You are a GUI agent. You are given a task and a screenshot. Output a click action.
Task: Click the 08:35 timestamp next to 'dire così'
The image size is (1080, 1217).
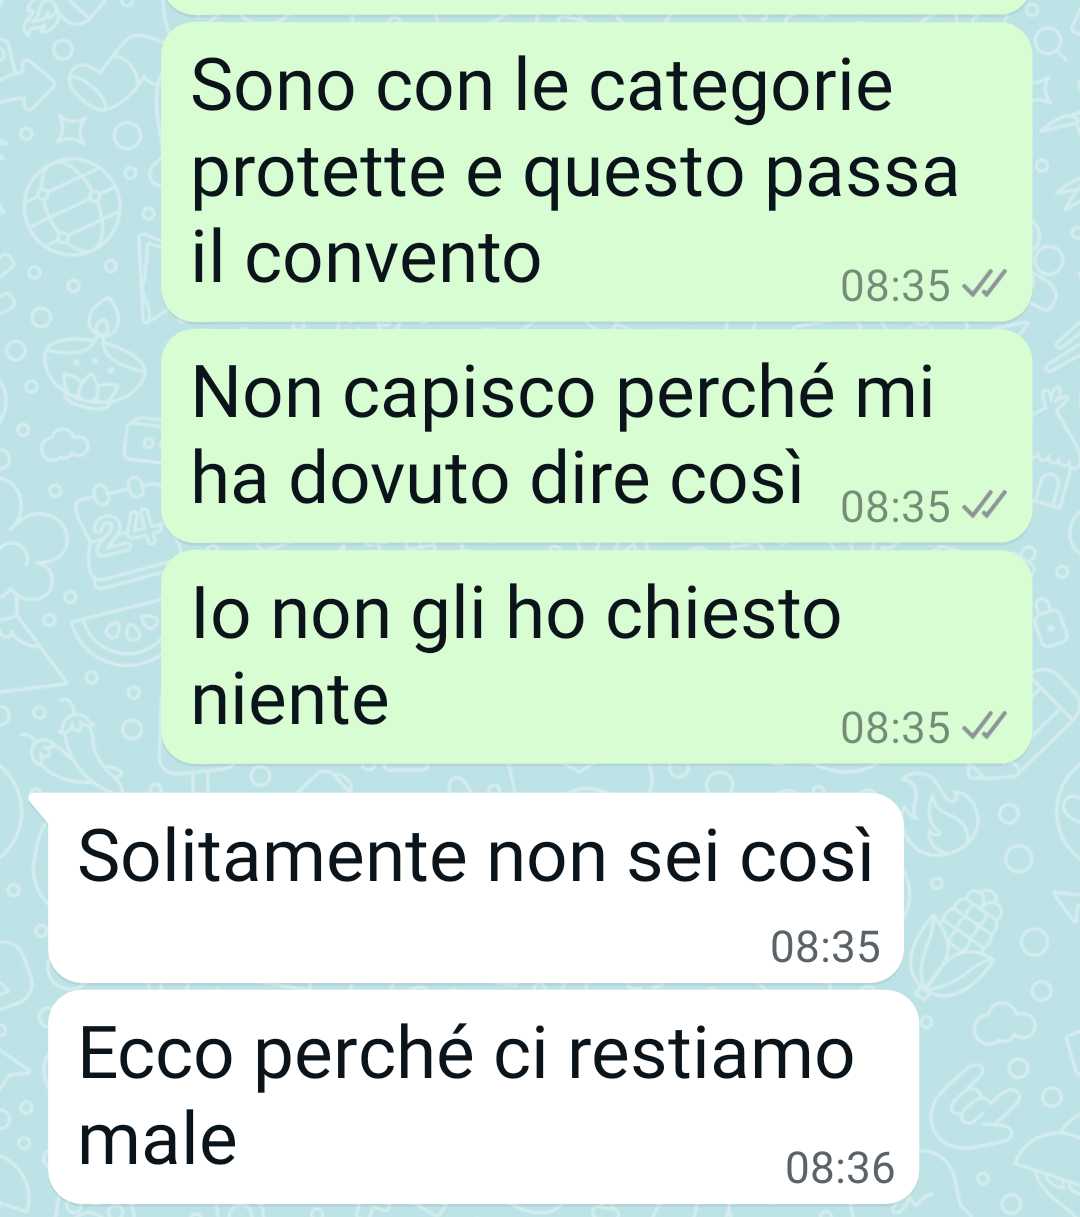pos(895,507)
